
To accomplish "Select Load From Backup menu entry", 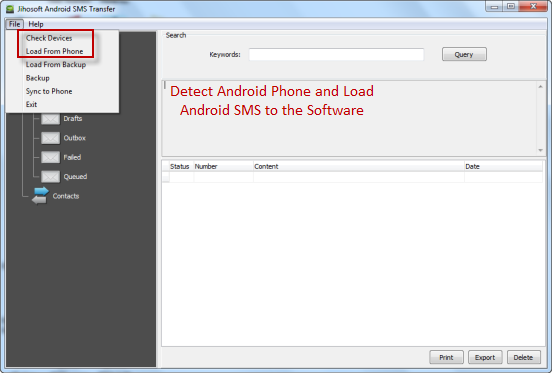I will coord(56,65).
